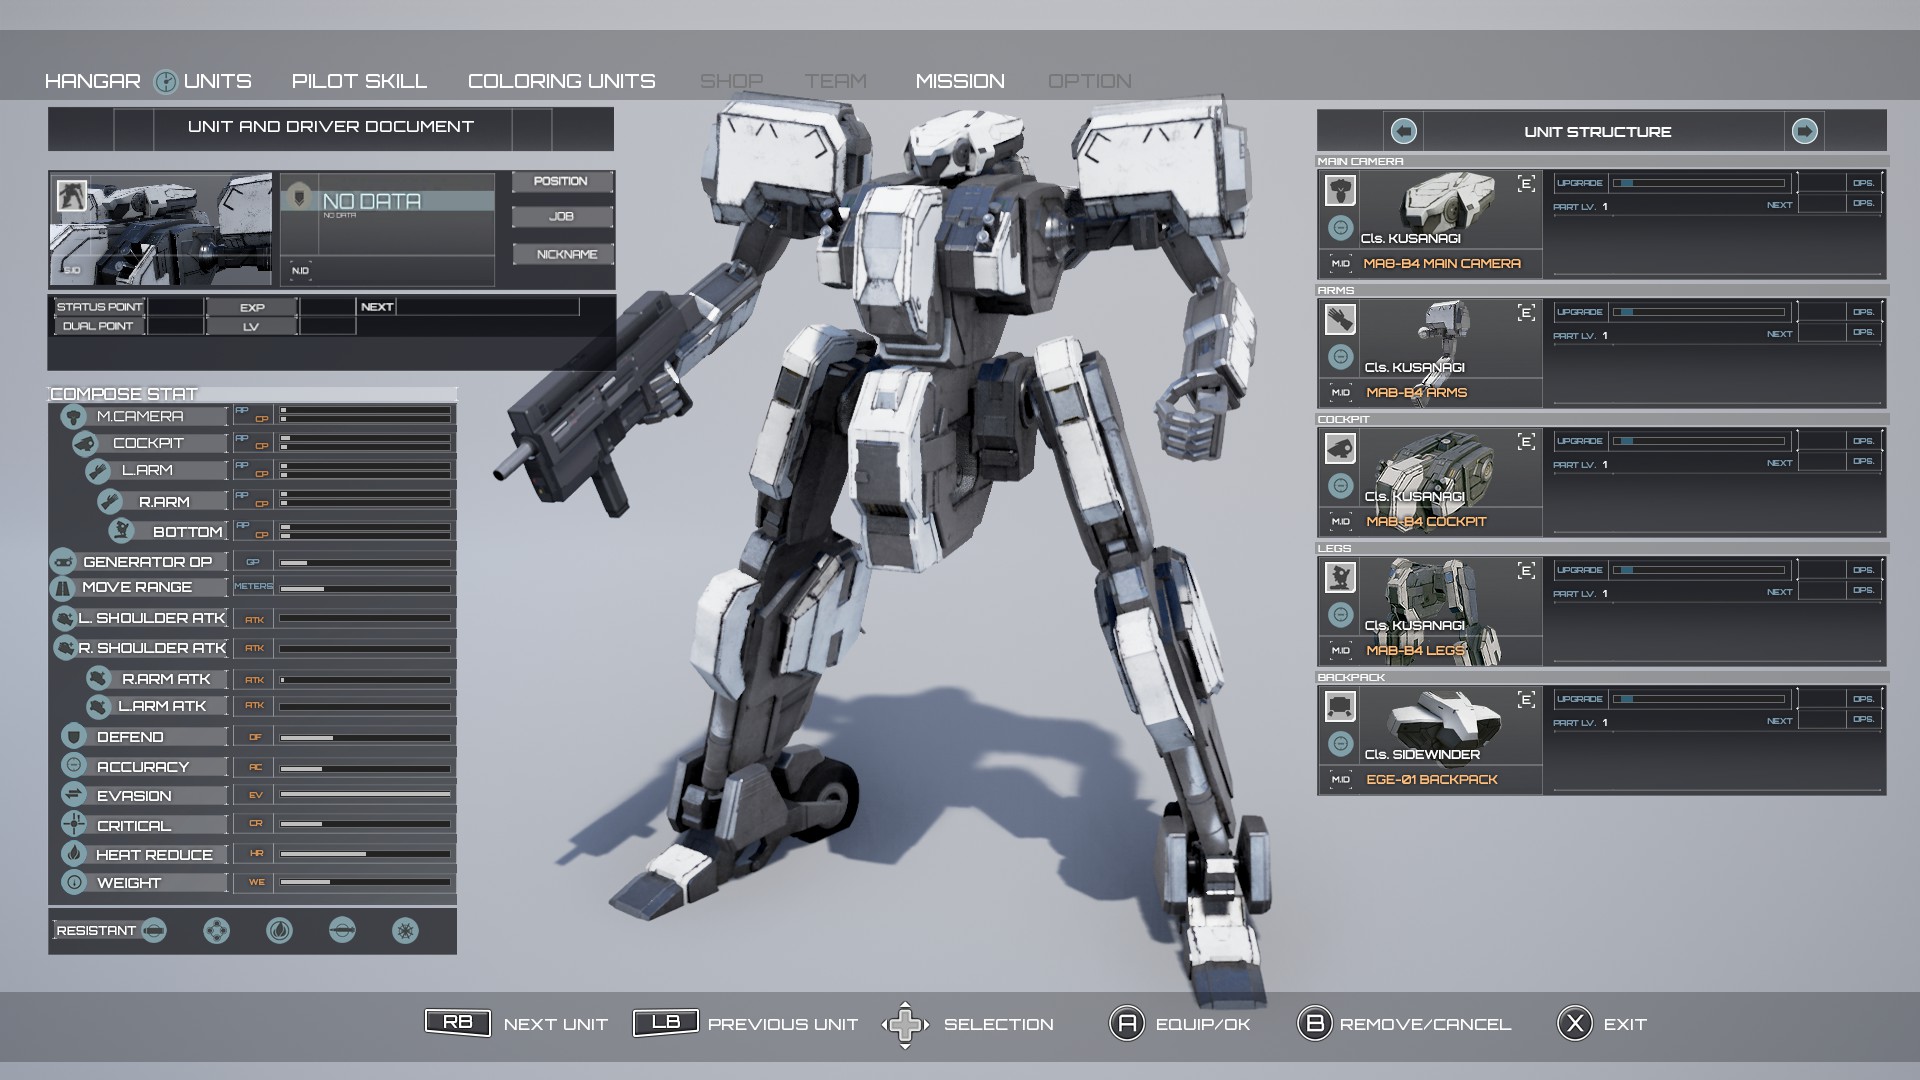The image size is (1920, 1080).
Task: Click the Weight stat icon
Action: 74,883
